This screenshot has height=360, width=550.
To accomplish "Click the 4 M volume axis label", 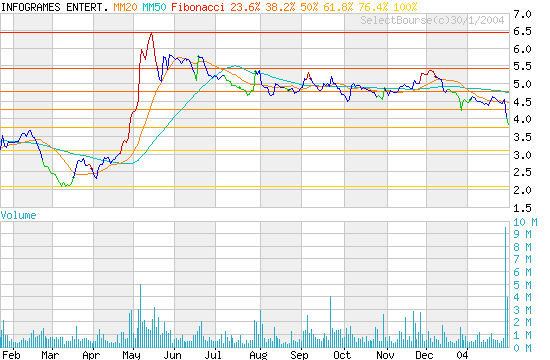I will pos(522,298).
